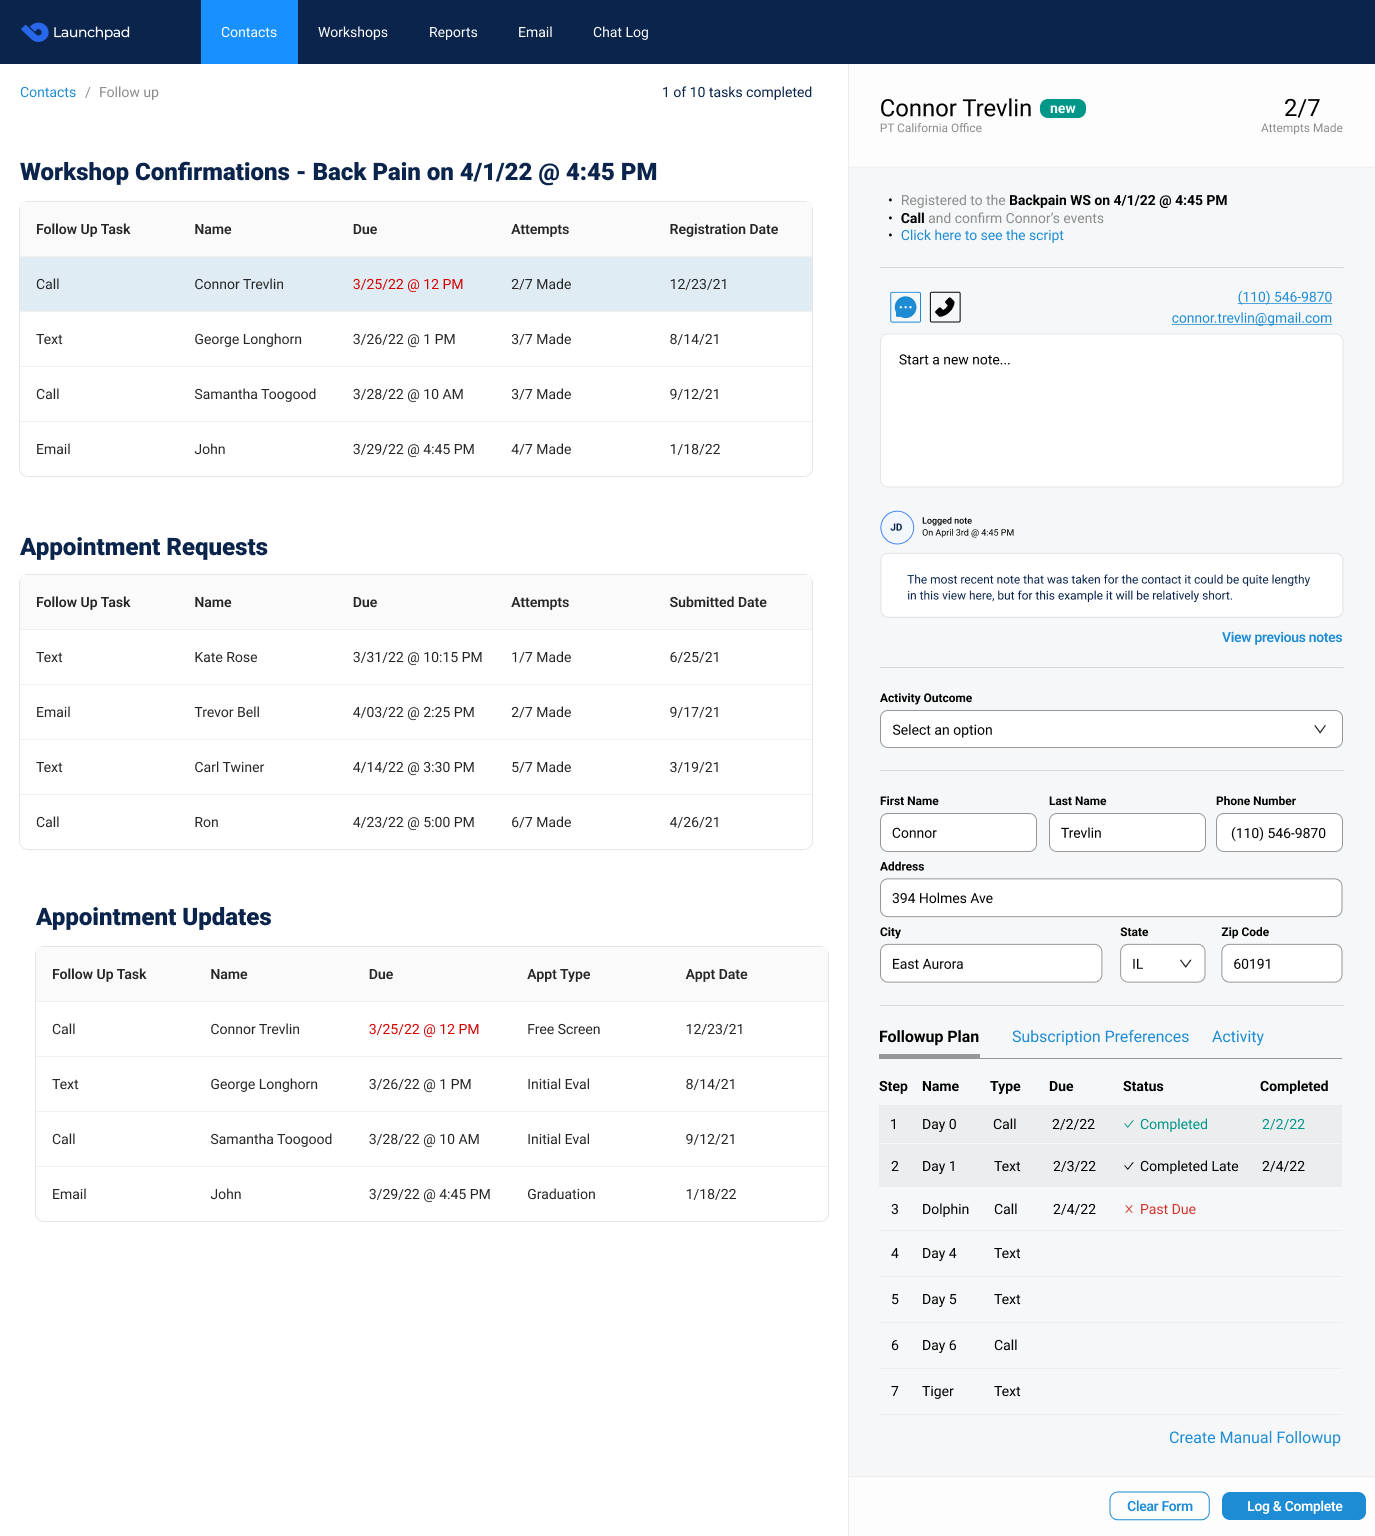Open the Activity Outcome dropdown
The height and width of the screenshot is (1536, 1375).
point(1110,729)
